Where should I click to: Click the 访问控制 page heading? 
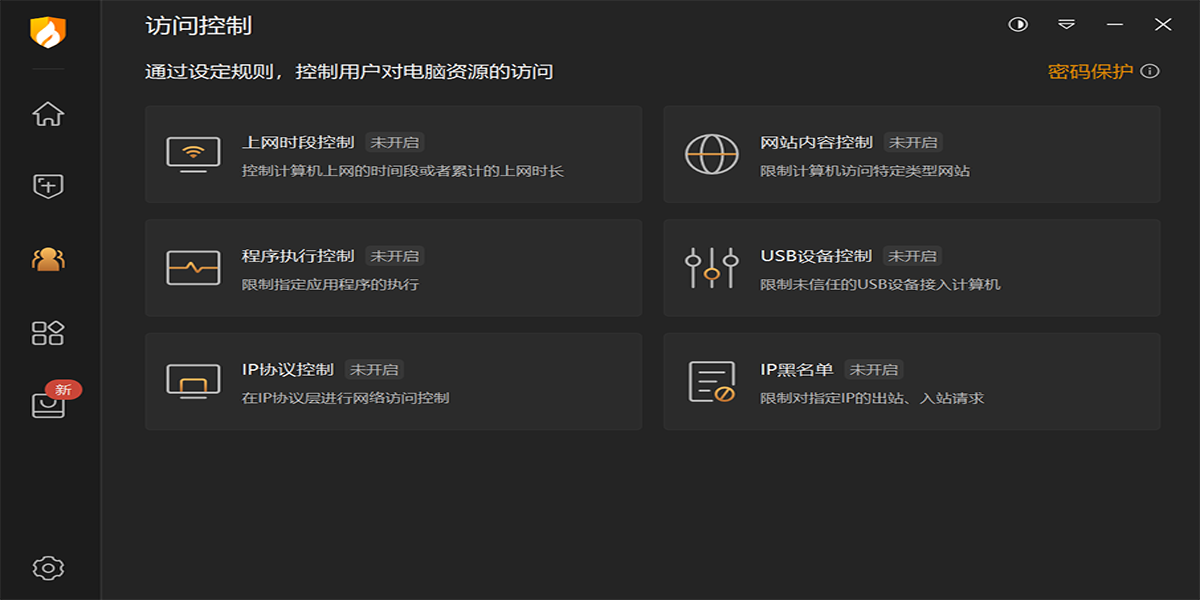pos(198,26)
